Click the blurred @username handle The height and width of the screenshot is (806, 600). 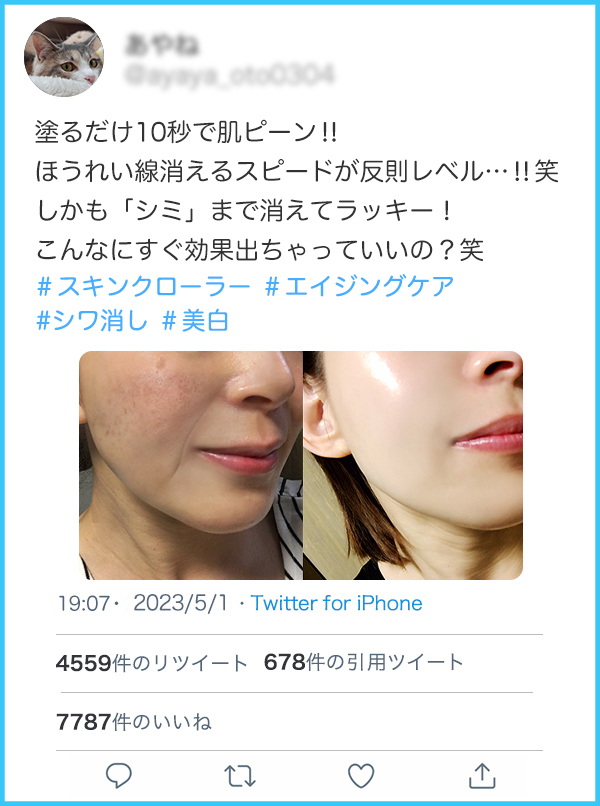(x=229, y=75)
